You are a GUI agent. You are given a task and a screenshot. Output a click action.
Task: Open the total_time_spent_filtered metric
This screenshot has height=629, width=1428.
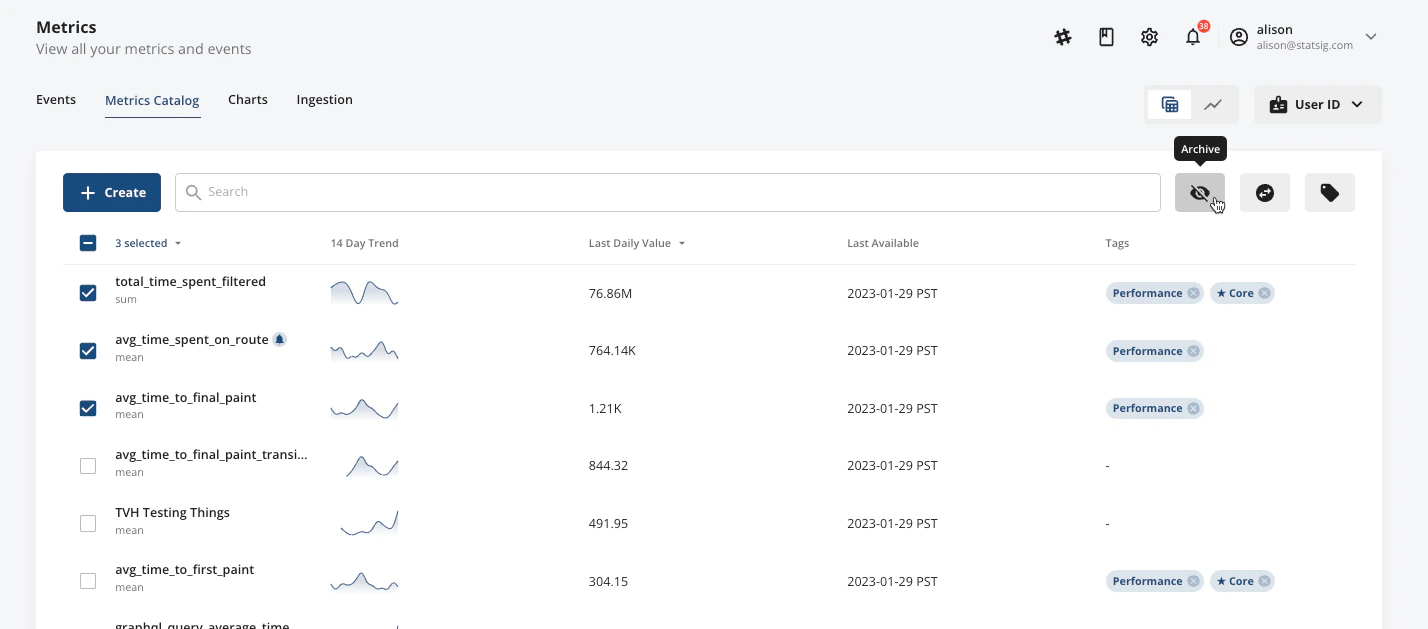[190, 282]
